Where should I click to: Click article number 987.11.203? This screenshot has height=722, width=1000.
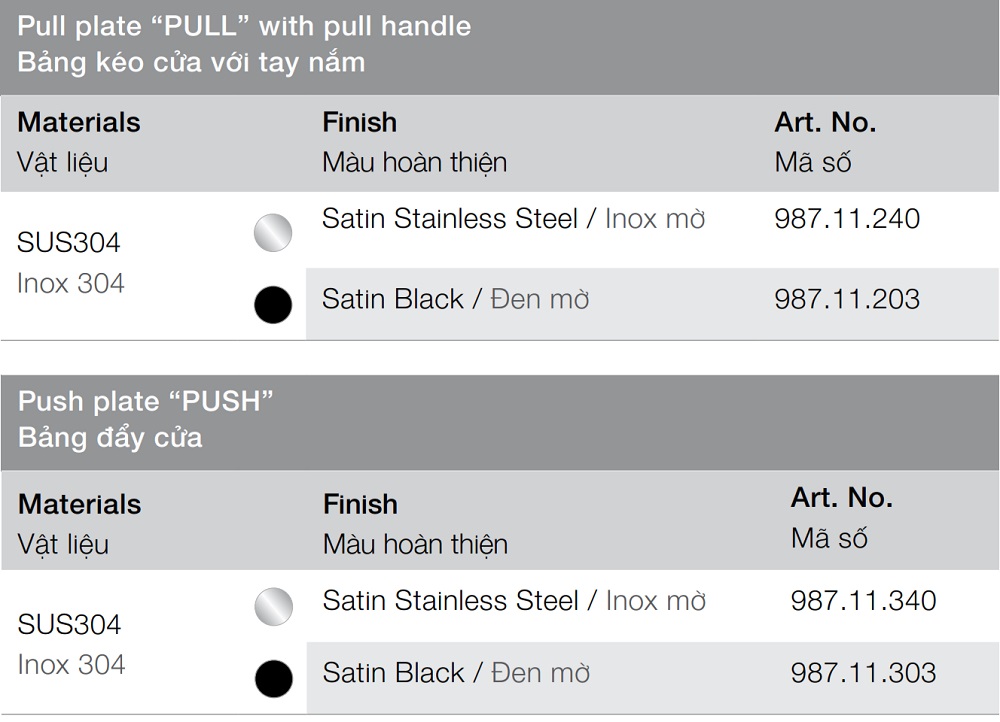(847, 299)
